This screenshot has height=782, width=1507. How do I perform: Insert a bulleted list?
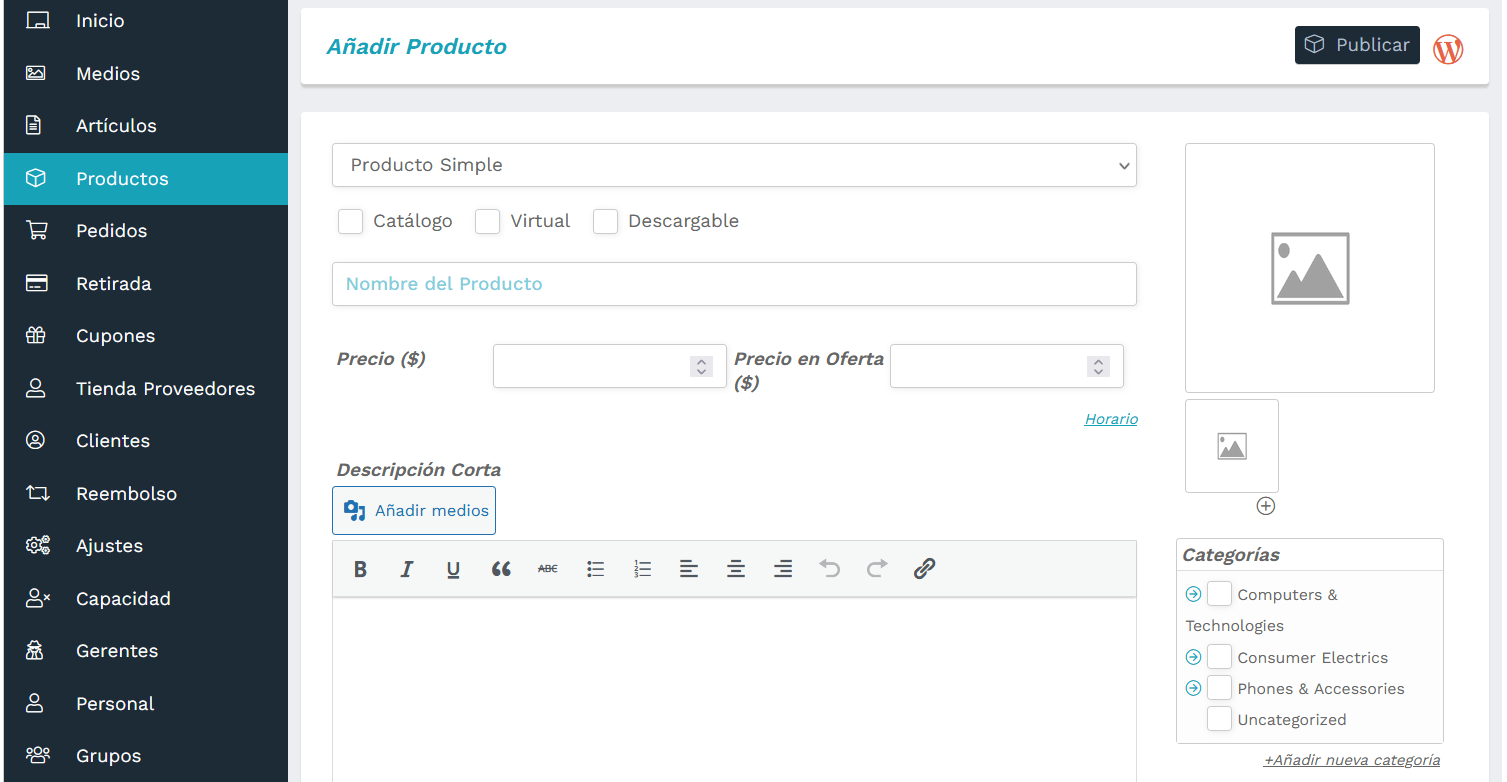tap(595, 569)
